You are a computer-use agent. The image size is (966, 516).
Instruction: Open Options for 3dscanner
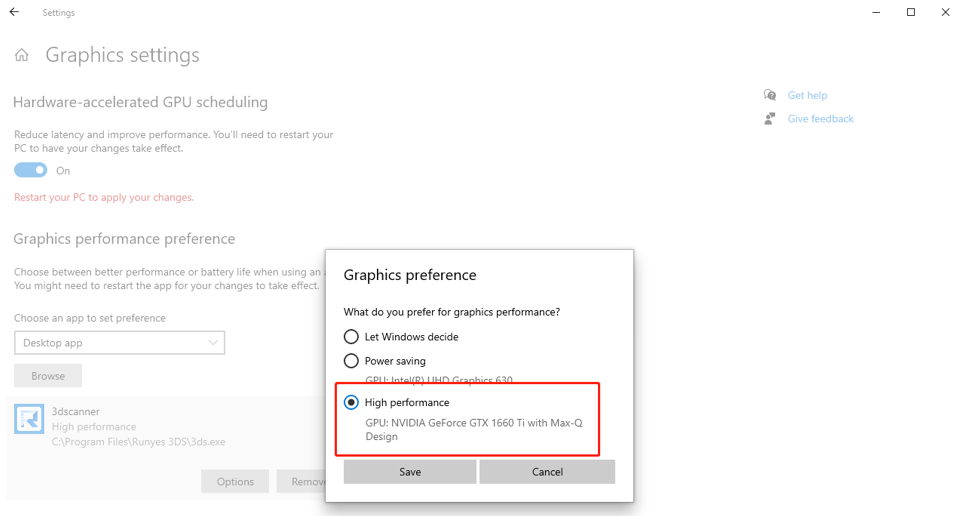tap(235, 482)
